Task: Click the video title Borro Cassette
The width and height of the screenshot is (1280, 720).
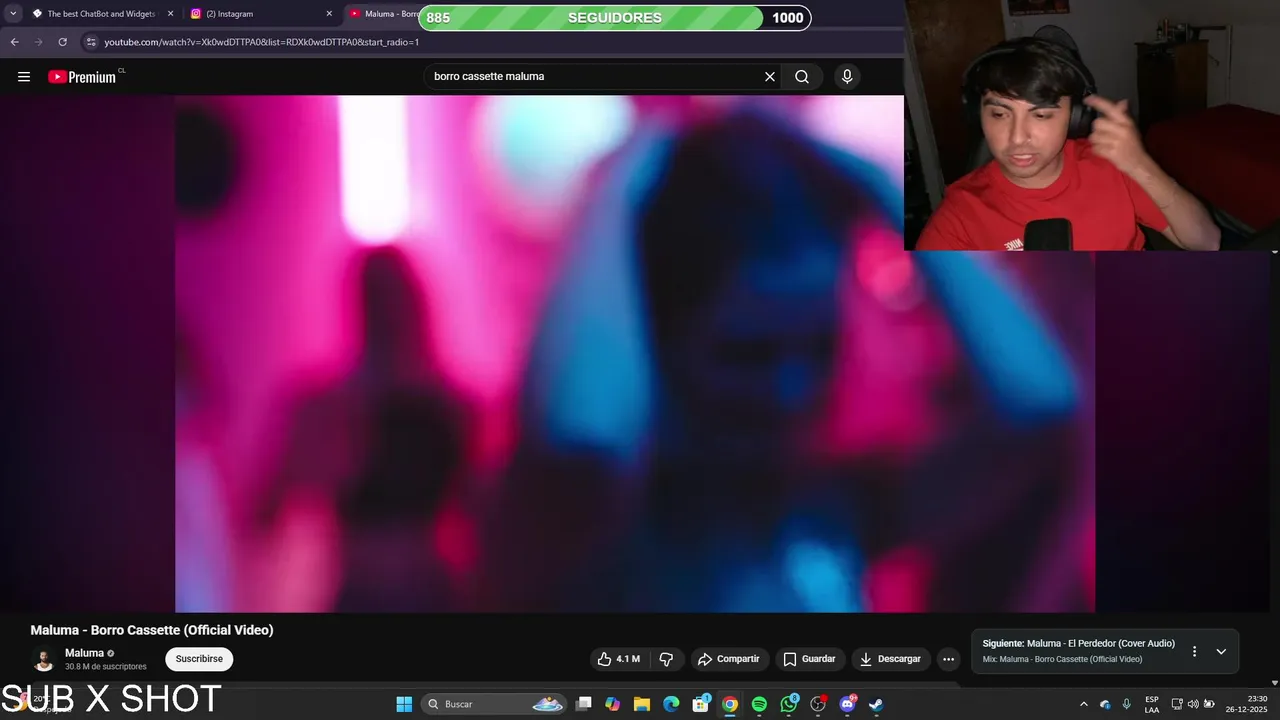Action: click(x=152, y=630)
